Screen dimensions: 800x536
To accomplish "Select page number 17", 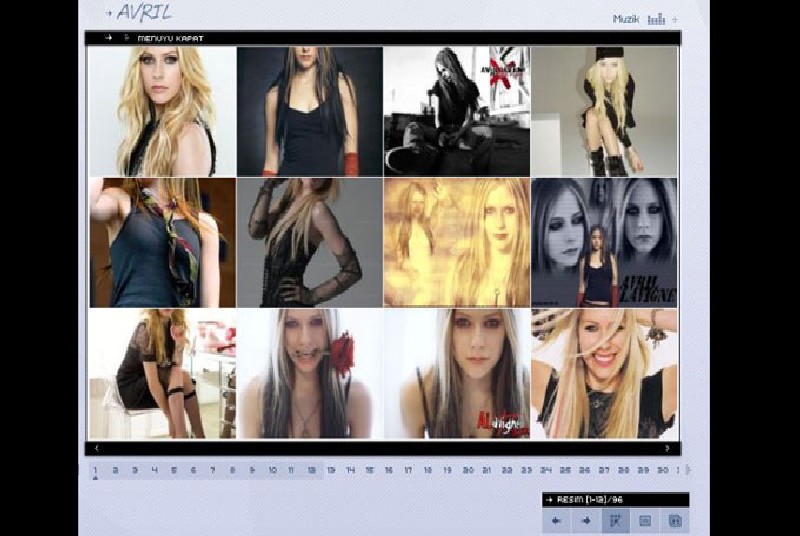I will [x=408, y=470].
